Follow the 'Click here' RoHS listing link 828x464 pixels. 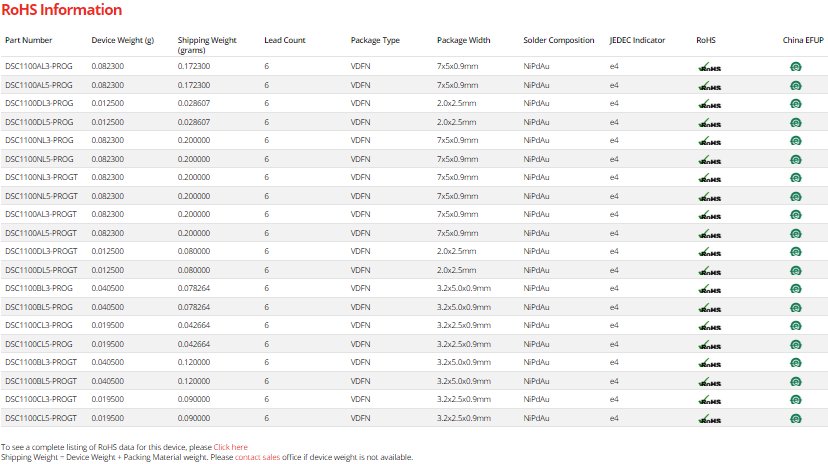(230, 447)
